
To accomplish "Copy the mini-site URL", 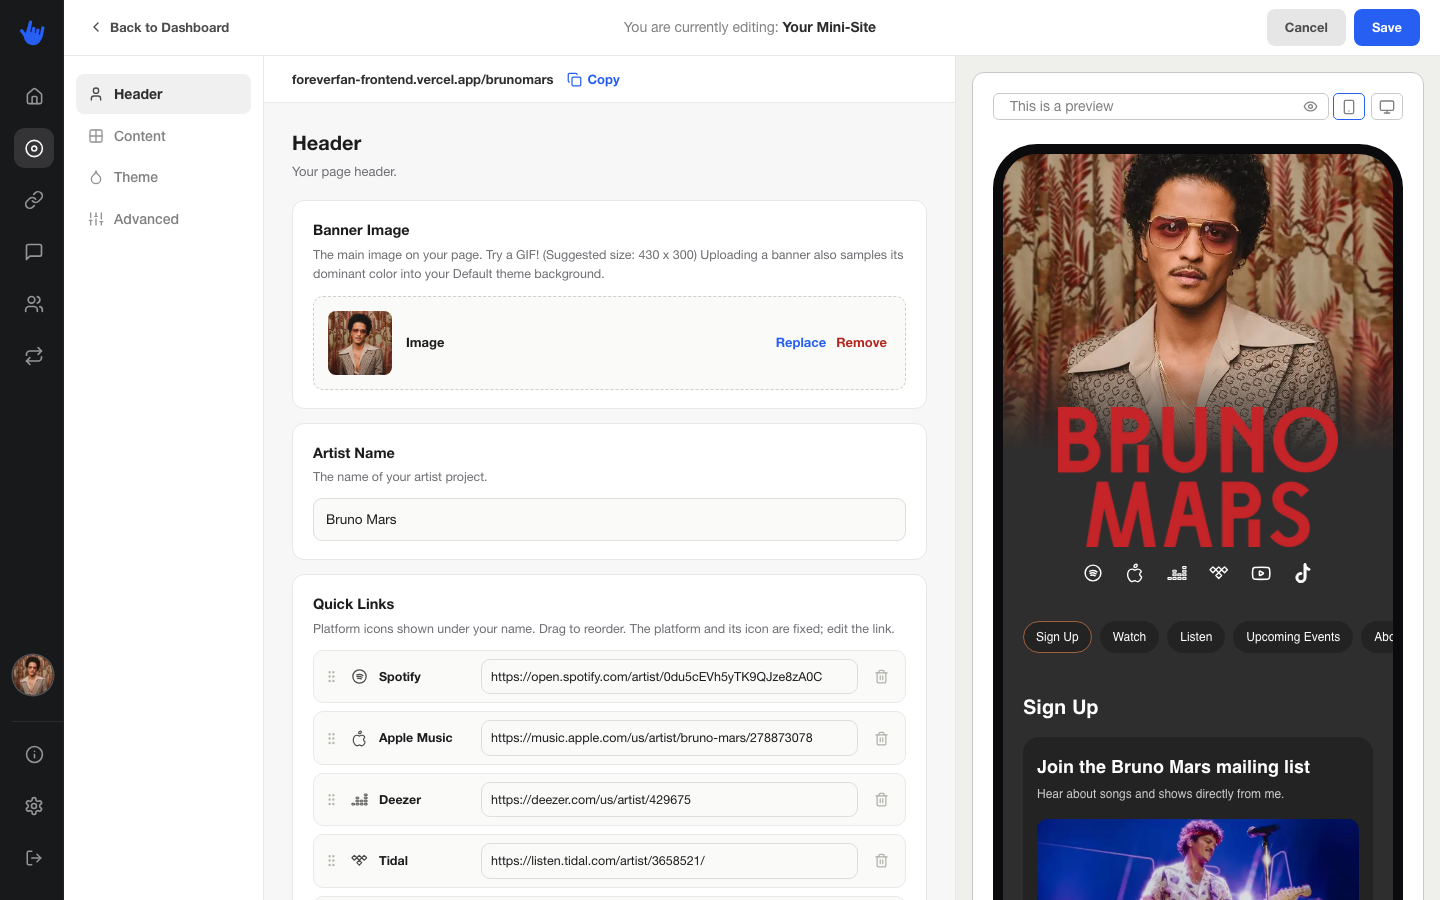I will point(594,80).
